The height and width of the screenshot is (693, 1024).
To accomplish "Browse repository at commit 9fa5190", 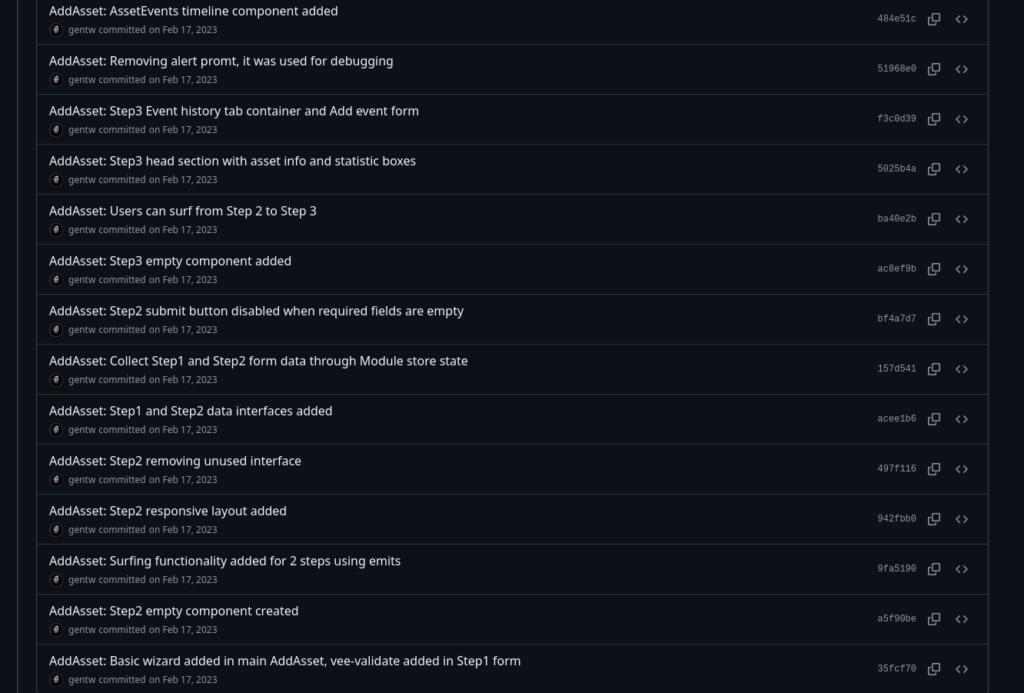I will click(961, 569).
